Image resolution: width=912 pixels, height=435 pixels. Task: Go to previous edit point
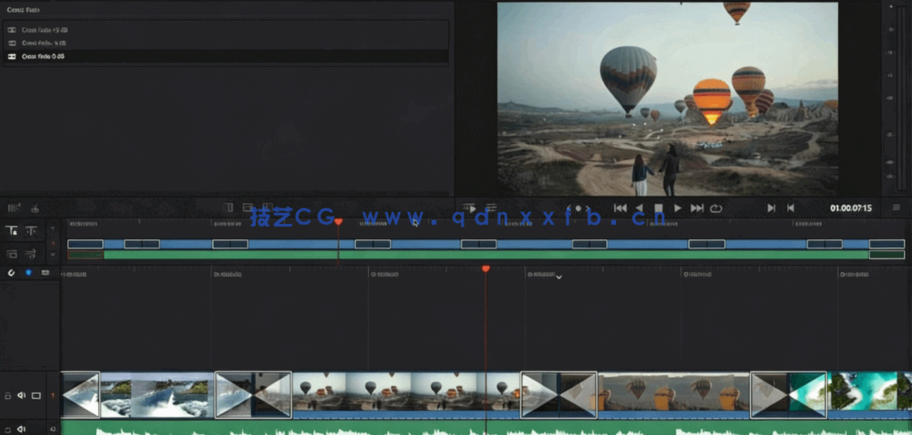click(x=790, y=208)
